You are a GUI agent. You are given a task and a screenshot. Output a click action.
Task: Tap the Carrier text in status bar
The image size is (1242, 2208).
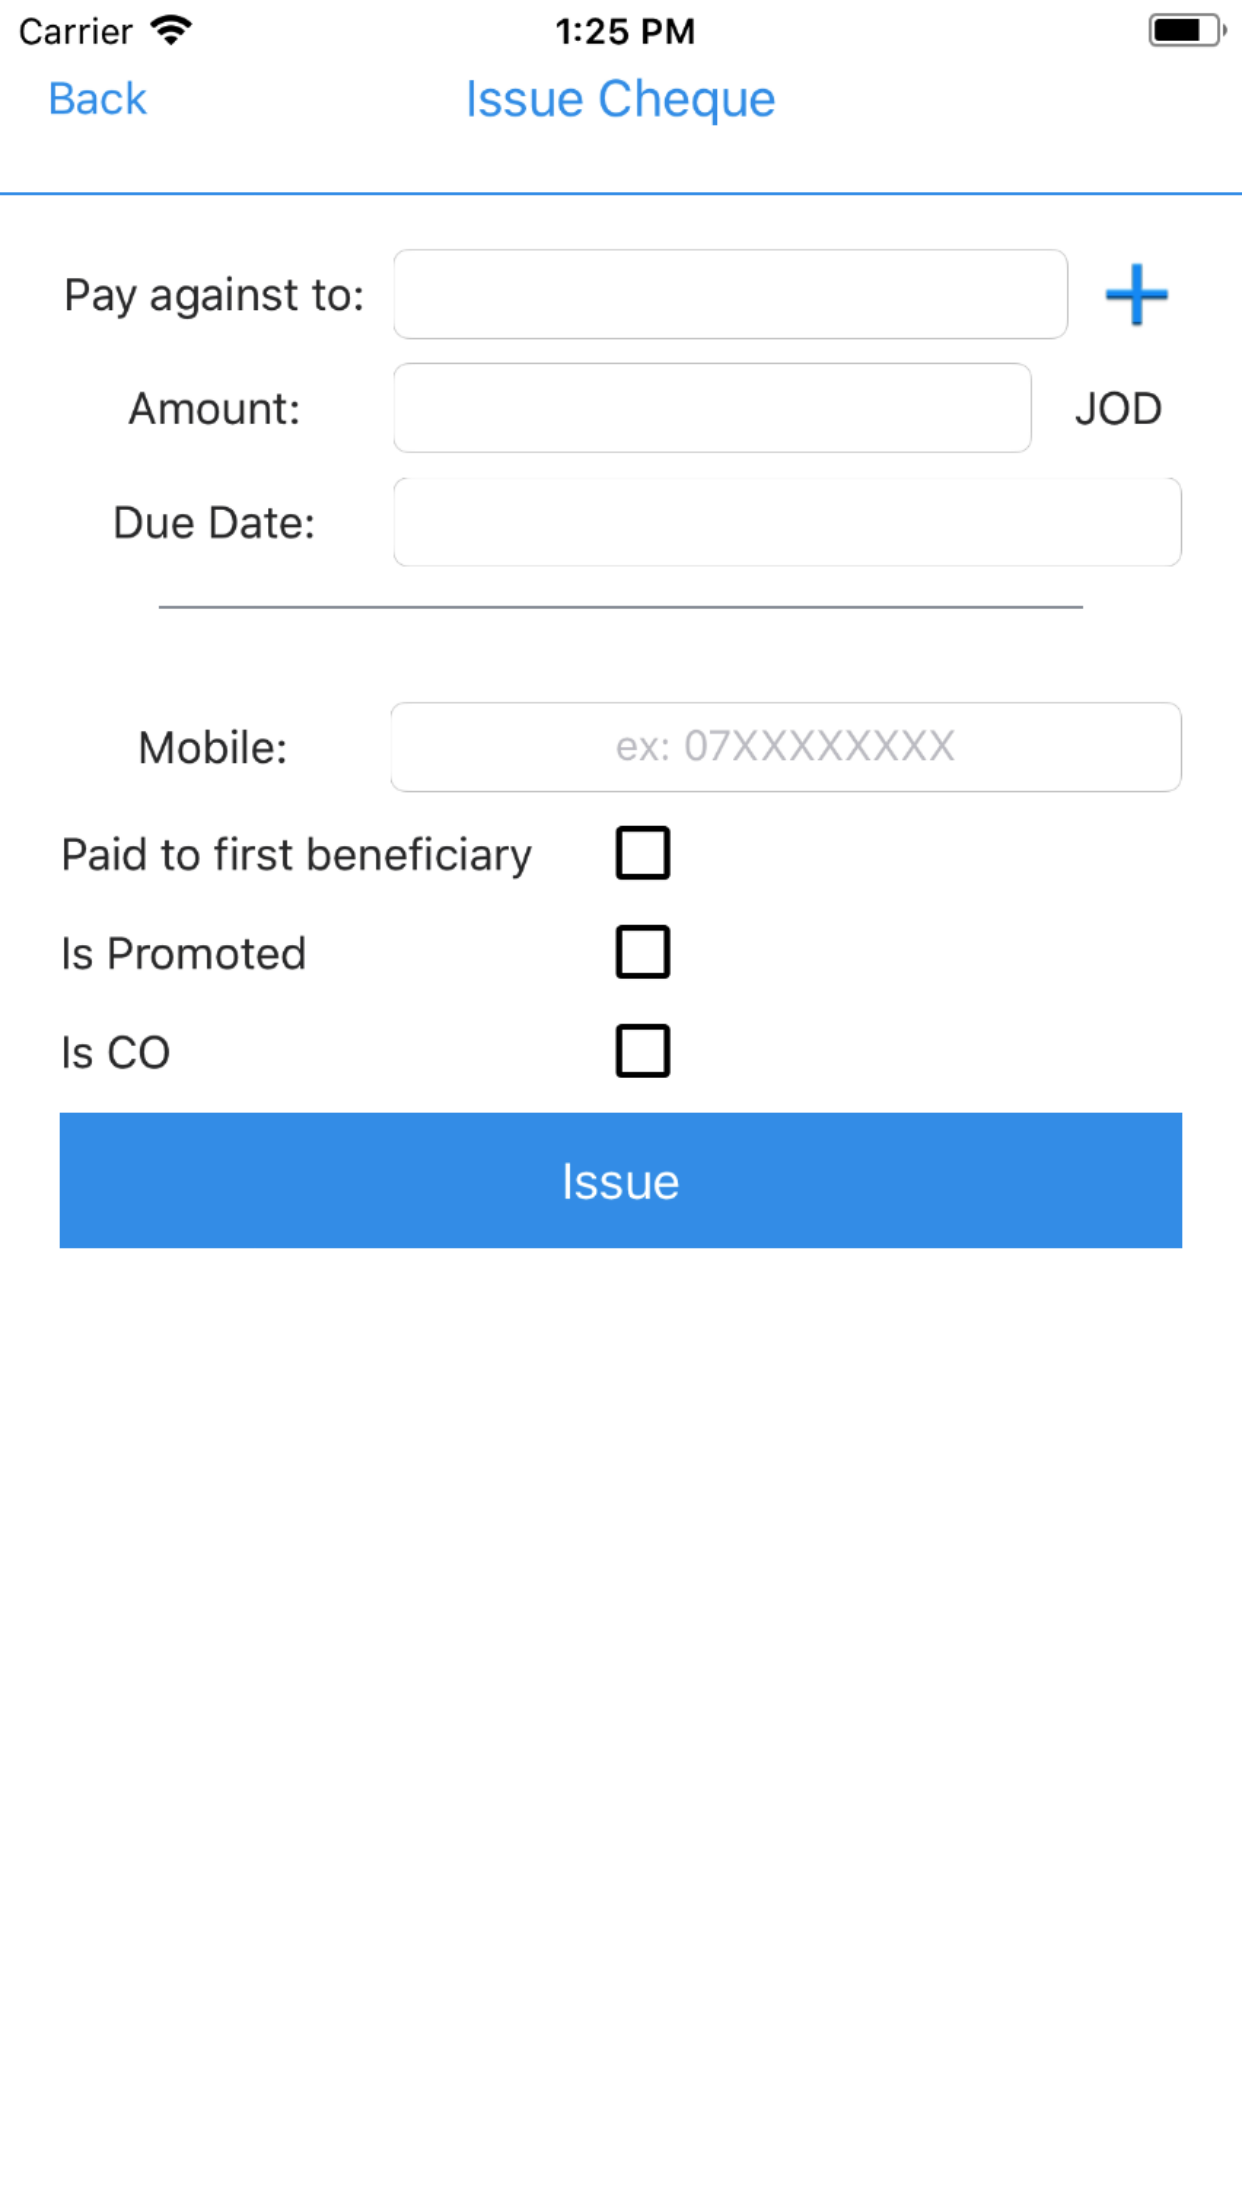click(x=76, y=32)
